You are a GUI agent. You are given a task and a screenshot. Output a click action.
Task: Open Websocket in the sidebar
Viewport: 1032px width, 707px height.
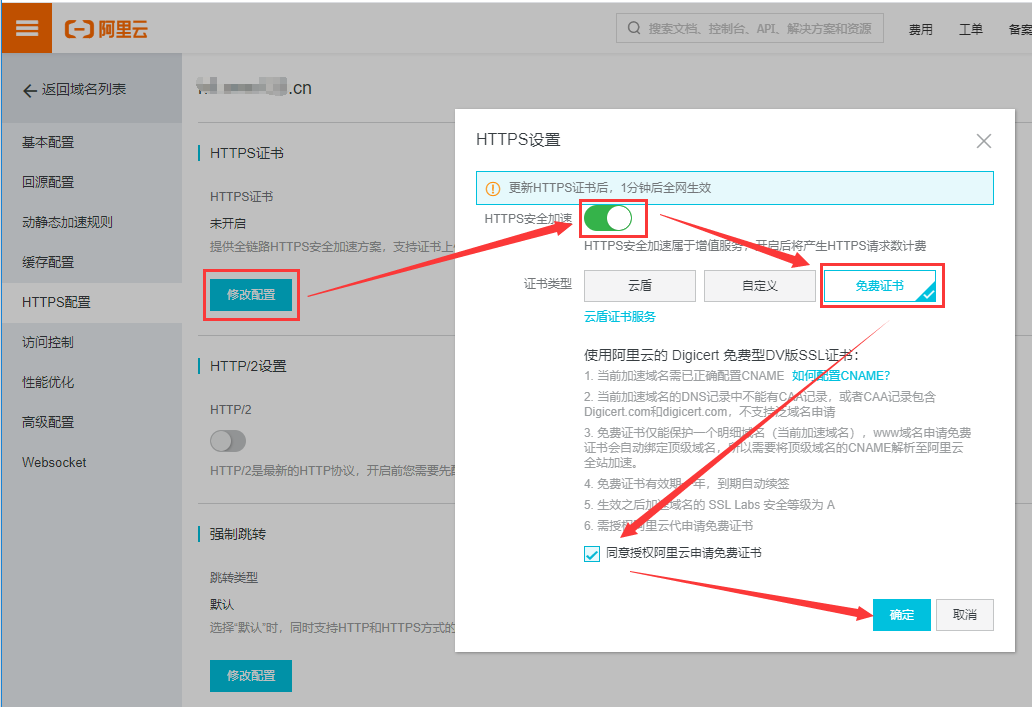click(91, 462)
